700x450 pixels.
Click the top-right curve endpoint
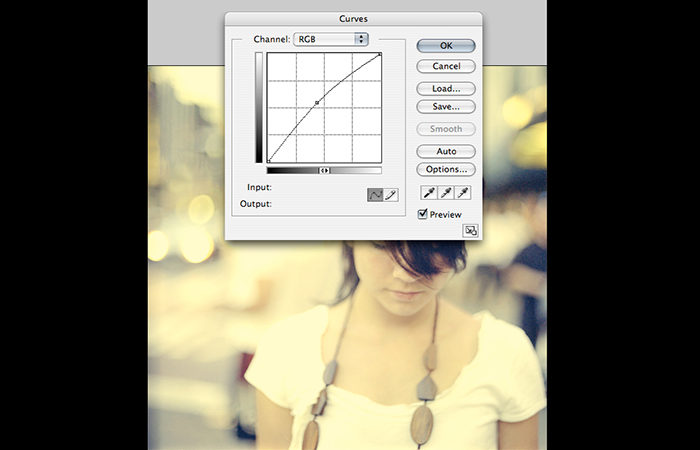pyautogui.click(x=379, y=54)
